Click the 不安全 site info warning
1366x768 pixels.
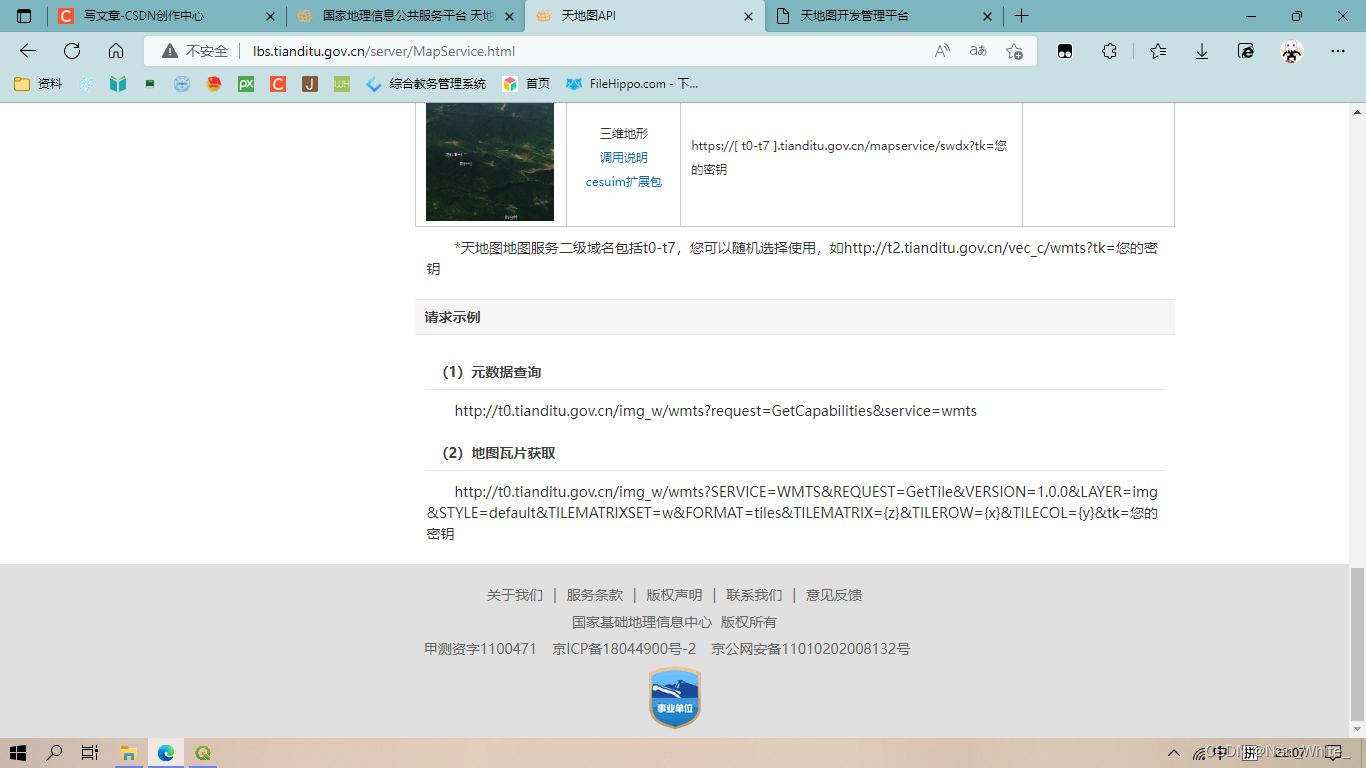coord(196,51)
